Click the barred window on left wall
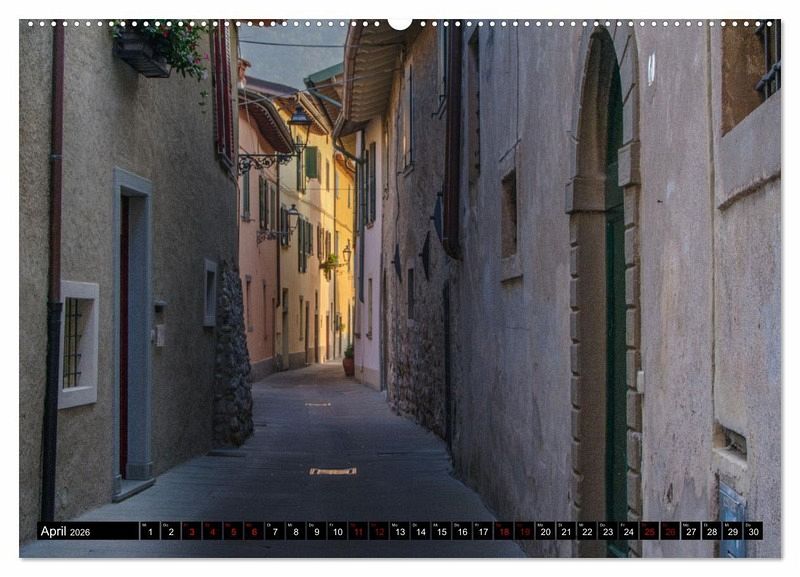The height and width of the screenshot is (577, 800). point(75,343)
